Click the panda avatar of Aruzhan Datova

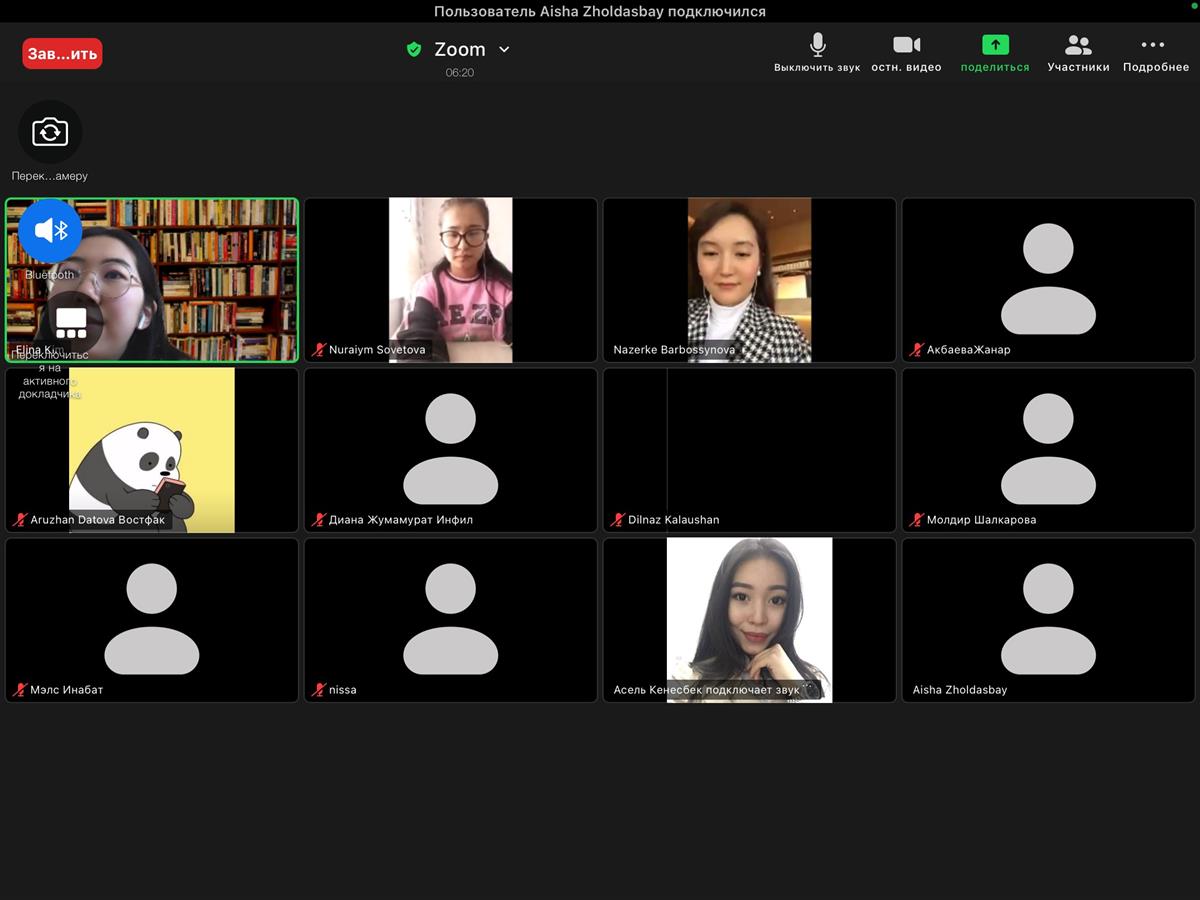tap(151, 450)
